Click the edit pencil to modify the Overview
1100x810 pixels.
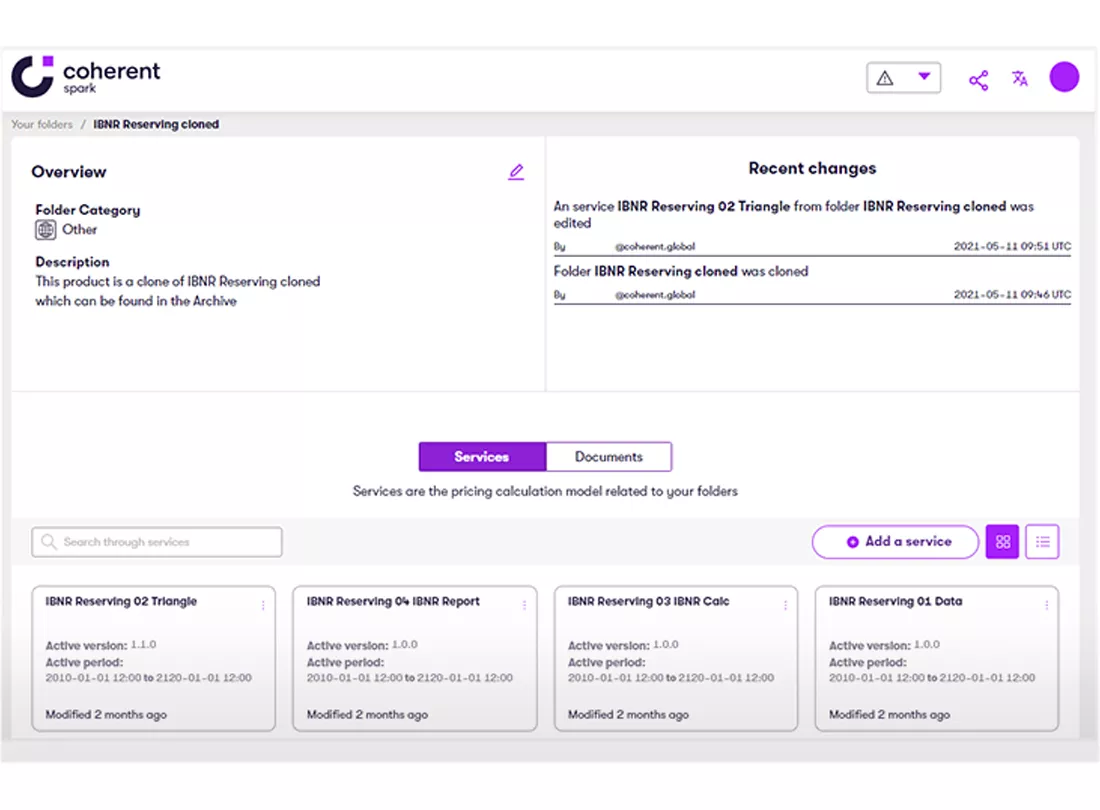pos(516,171)
